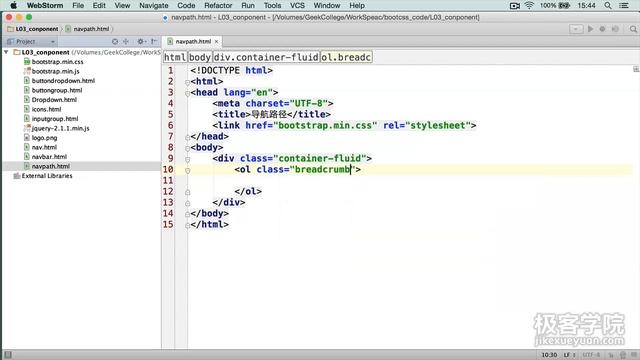Click the screen recording camera menu bar icon
640x360 pixels.
tap(515, 6)
